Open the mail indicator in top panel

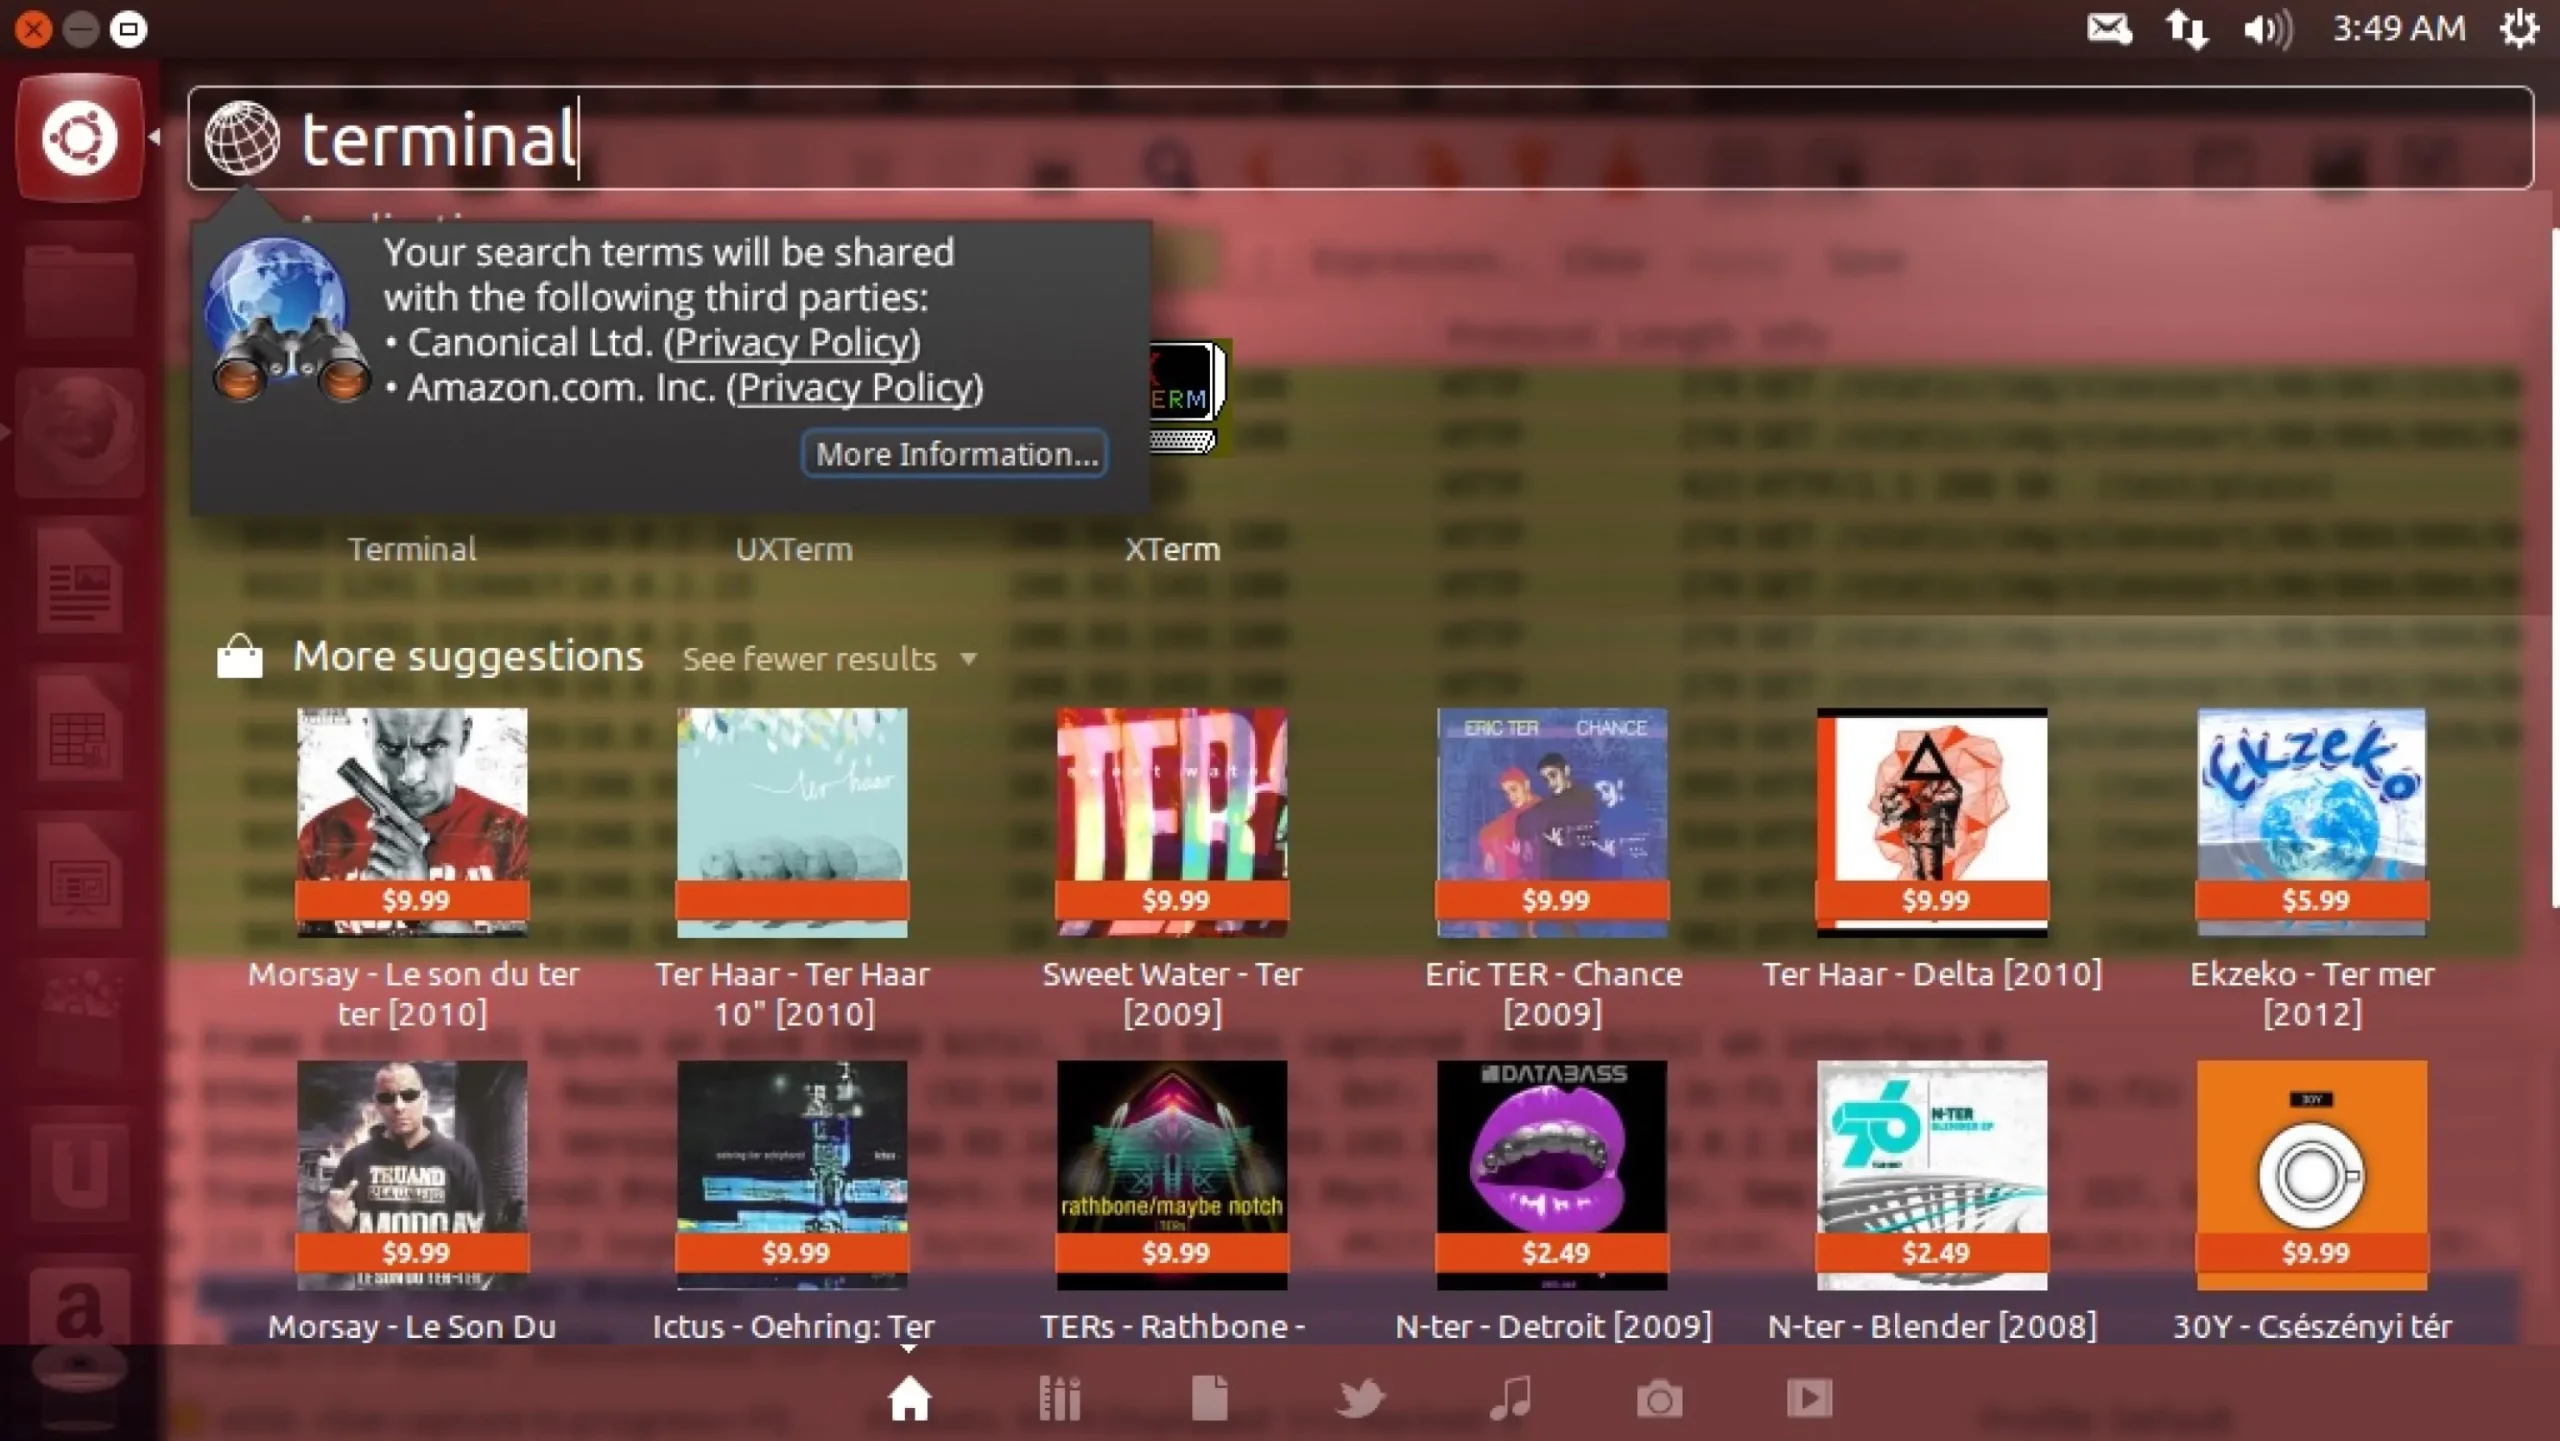(x=2108, y=28)
